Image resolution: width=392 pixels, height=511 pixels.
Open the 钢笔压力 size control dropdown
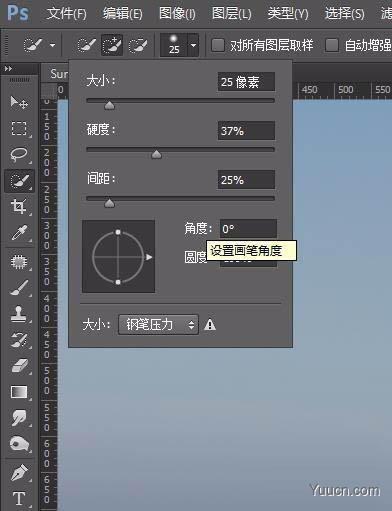[x=158, y=324]
